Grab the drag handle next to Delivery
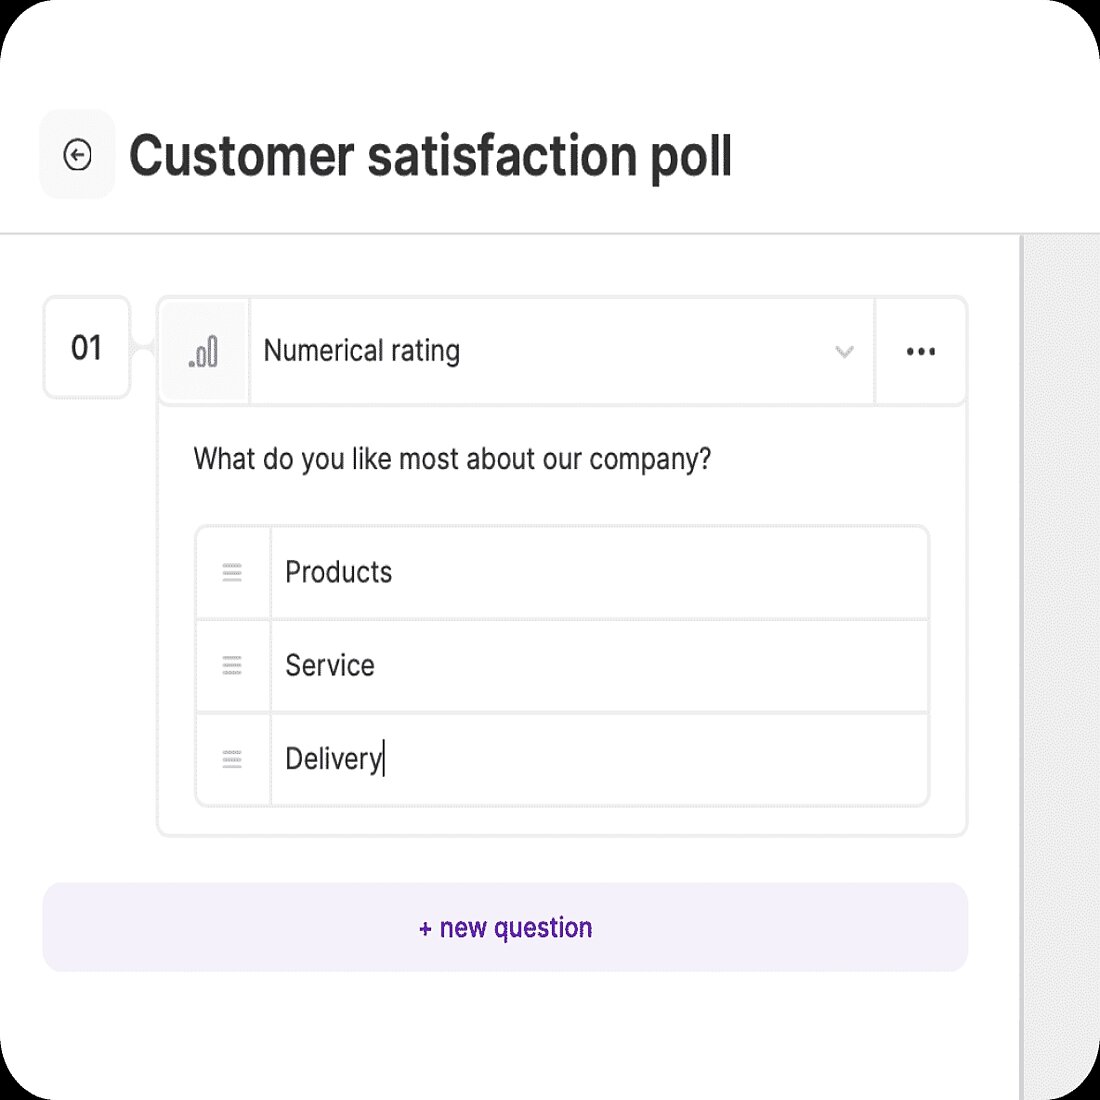The width and height of the screenshot is (1100, 1100). click(232, 759)
